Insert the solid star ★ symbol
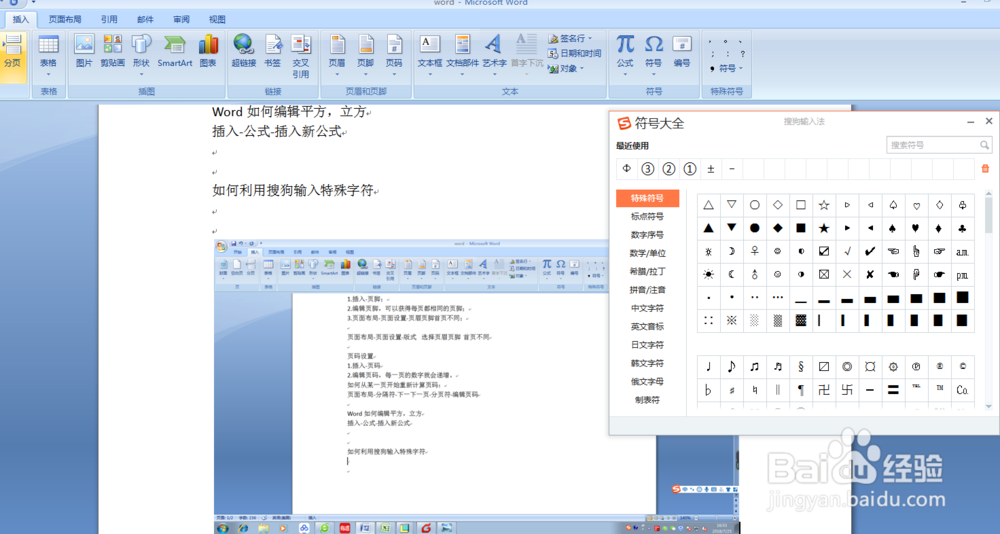This screenshot has width=1000, height=534. tap(823, 228)
